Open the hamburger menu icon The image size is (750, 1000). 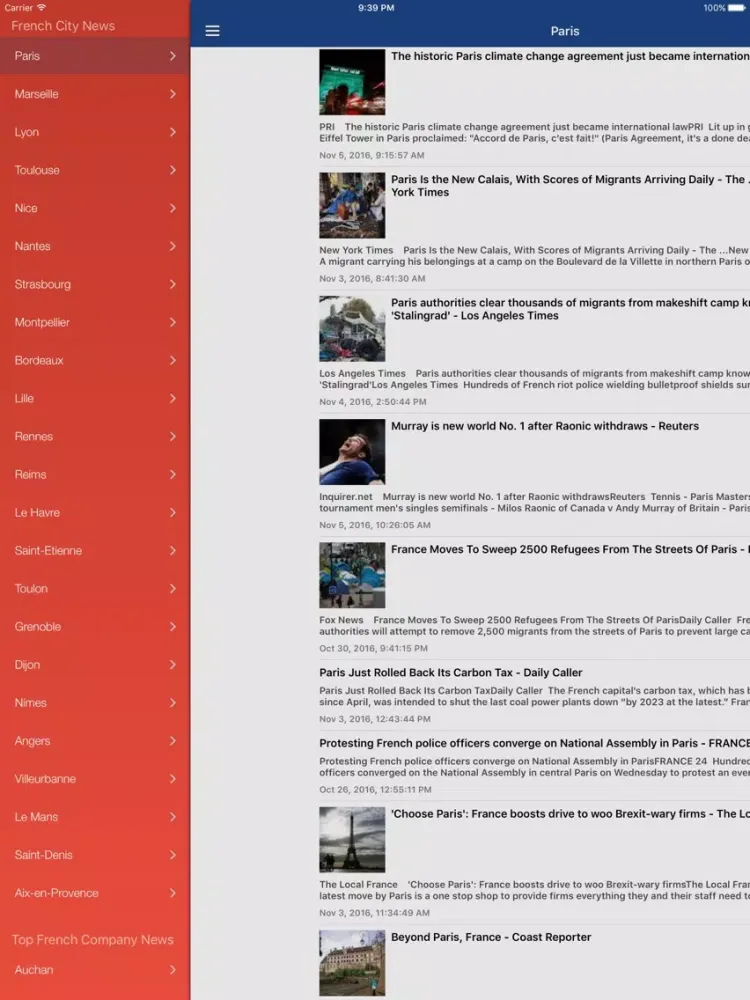click(x=212, y=31)
